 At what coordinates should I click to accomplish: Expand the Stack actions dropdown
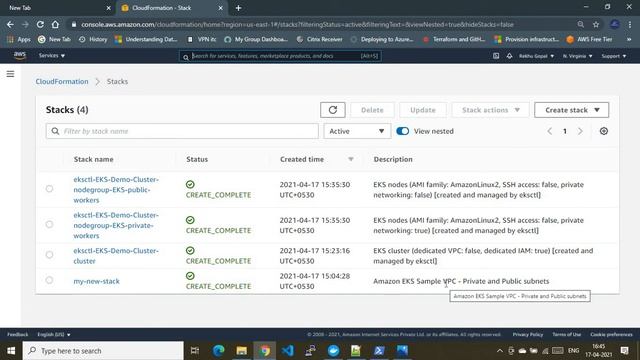pyautogui.click(x=490, y=110)
